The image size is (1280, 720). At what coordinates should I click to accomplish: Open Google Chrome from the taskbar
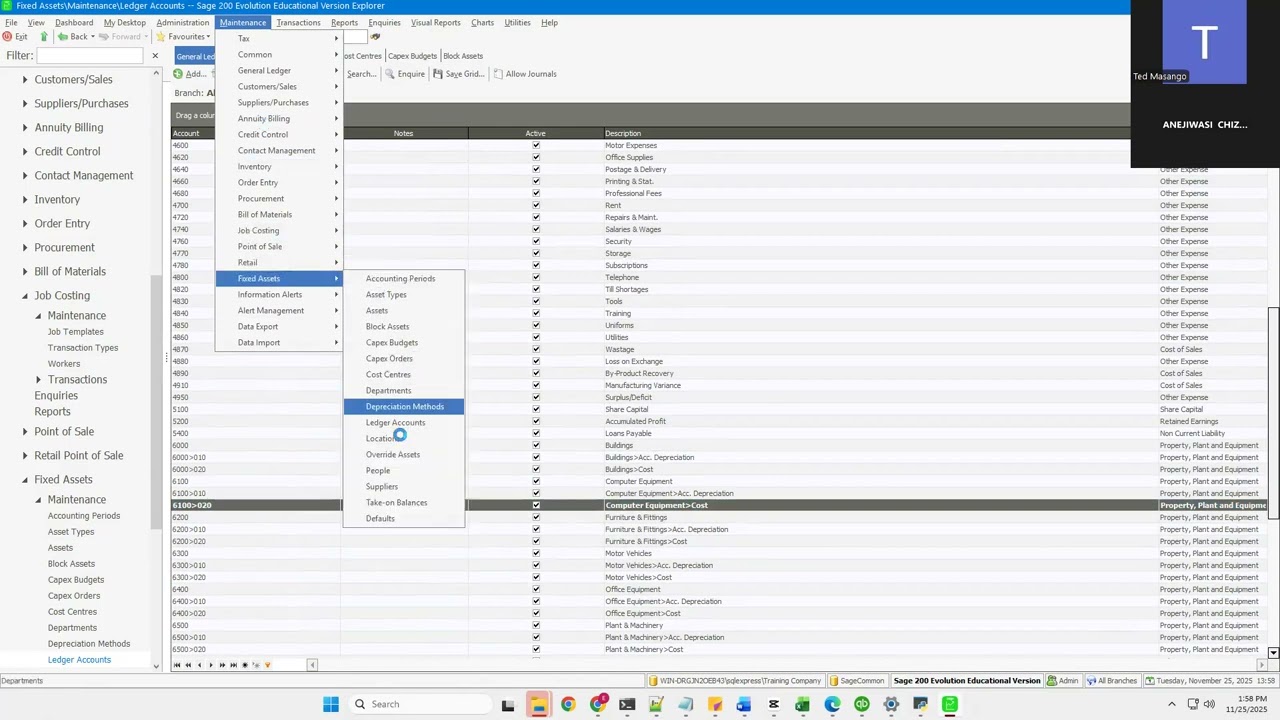coord(568,704)
